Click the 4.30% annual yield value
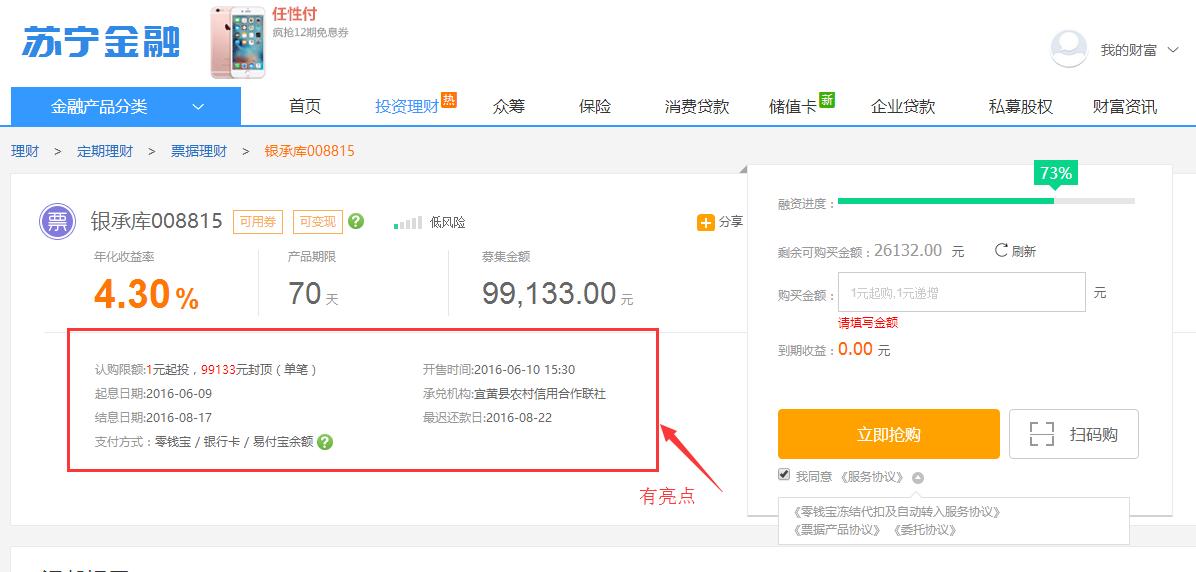The width and height of the screenshot is (1196, 572). point(146,294)
